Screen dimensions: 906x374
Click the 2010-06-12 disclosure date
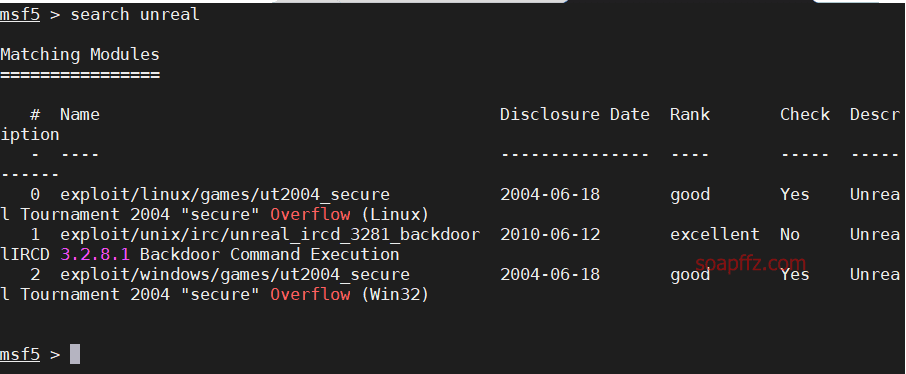point(550,235)
